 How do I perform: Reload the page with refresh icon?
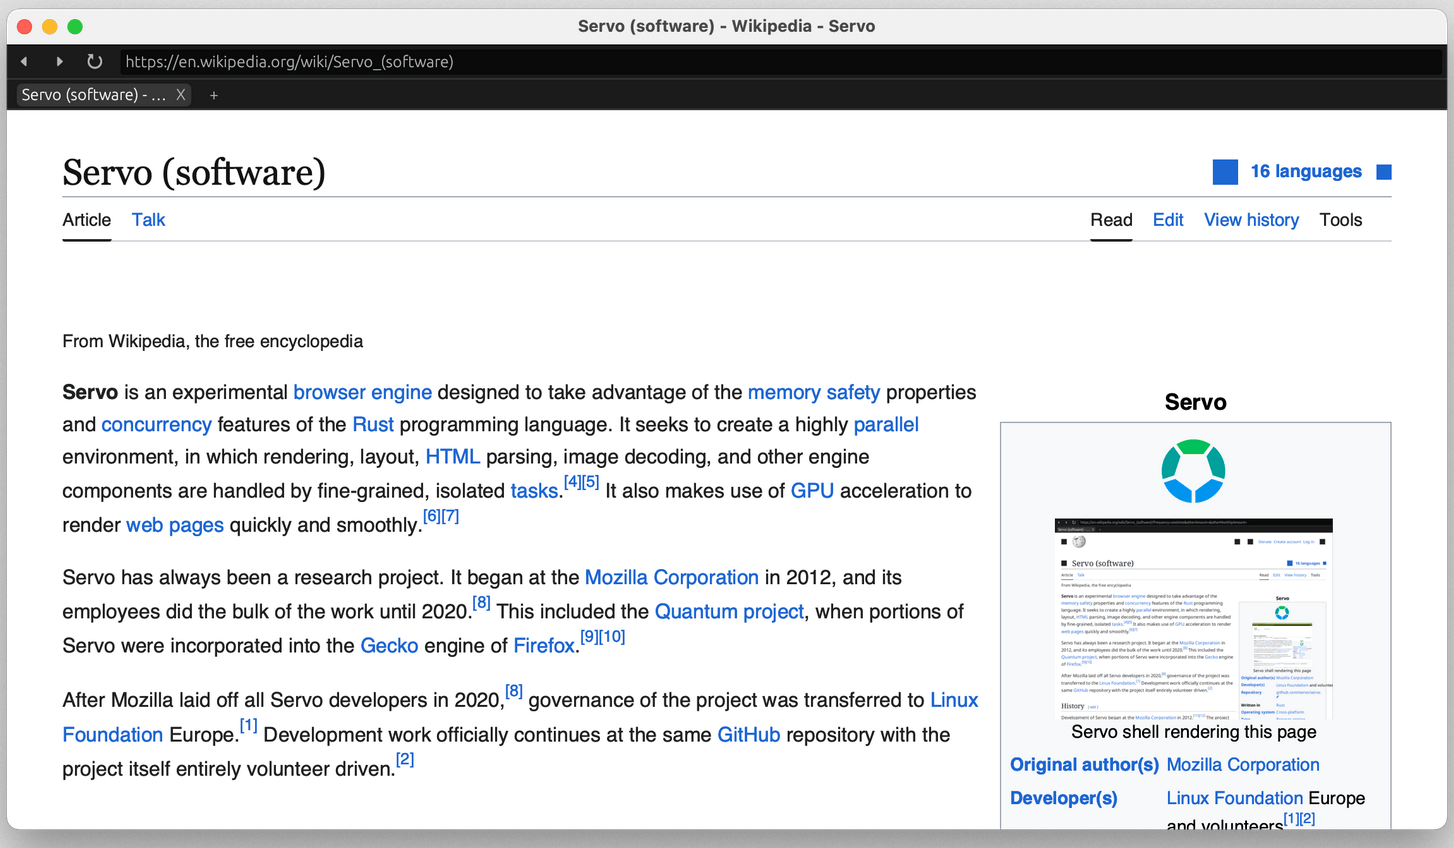(94, 62)
